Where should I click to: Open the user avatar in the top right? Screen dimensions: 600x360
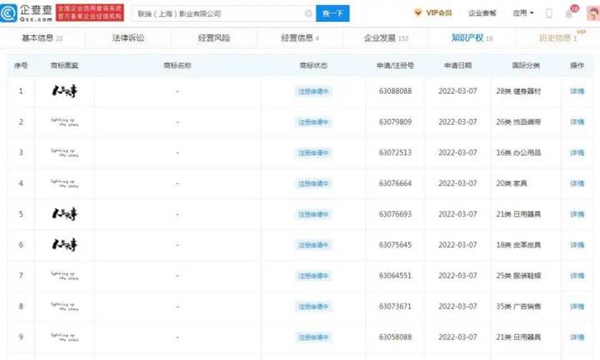pyautogui.click(x=593, y=13)
